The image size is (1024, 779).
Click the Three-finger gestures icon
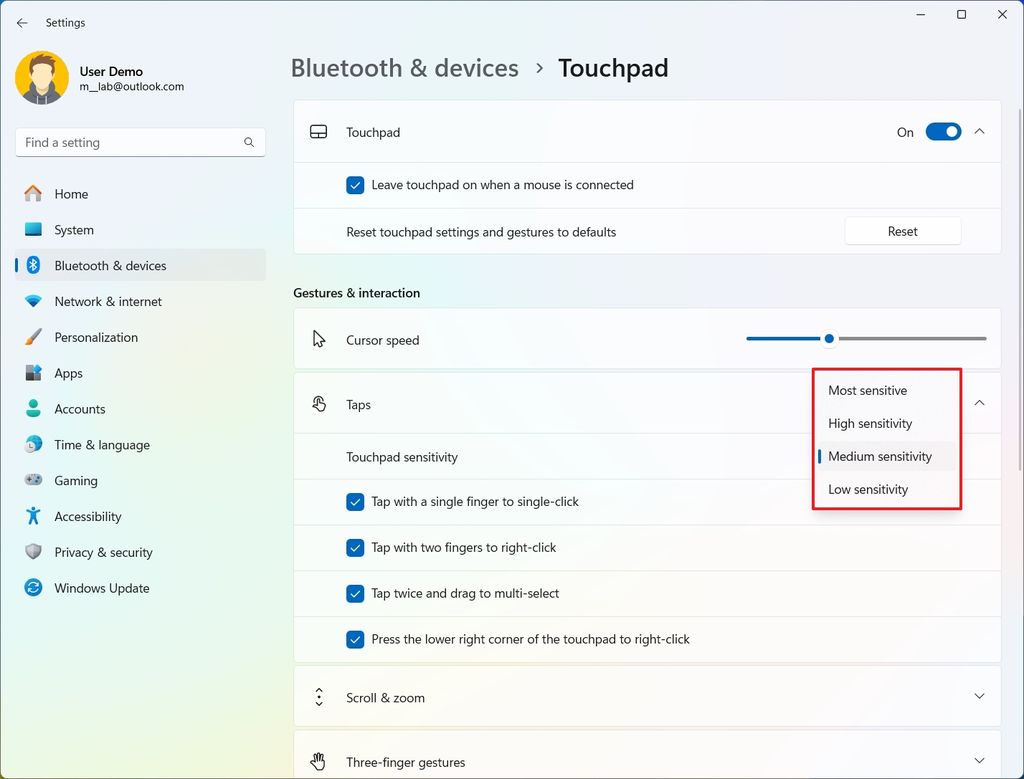pyautogui.click(x=317, y=761)
